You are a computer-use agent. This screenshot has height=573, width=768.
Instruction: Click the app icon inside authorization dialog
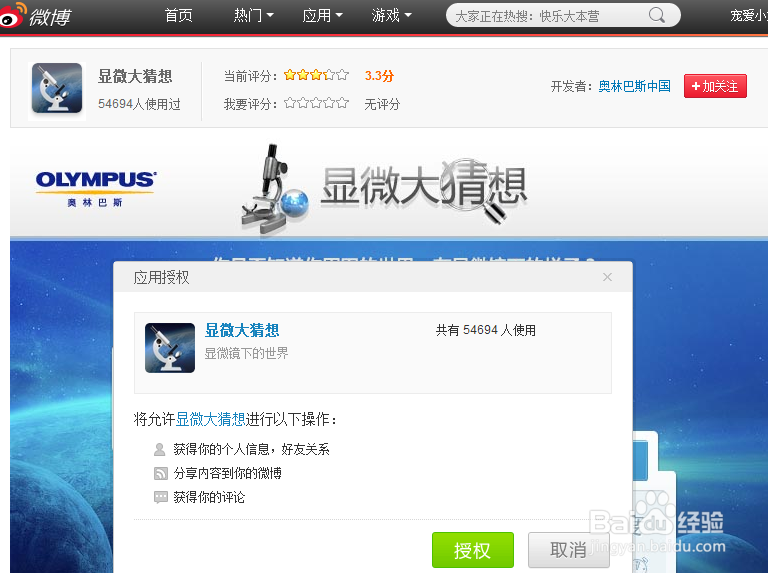coord(170,348)
